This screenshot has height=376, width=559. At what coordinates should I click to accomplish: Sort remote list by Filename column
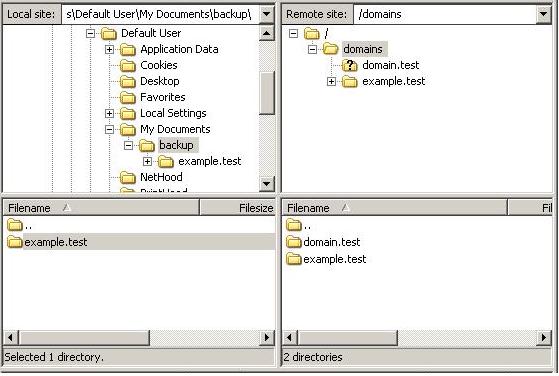[394, 208]
